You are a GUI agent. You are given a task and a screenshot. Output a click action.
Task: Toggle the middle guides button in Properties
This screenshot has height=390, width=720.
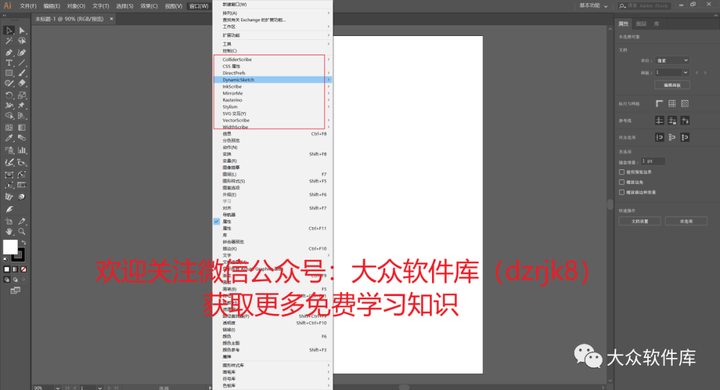(672, 120)
